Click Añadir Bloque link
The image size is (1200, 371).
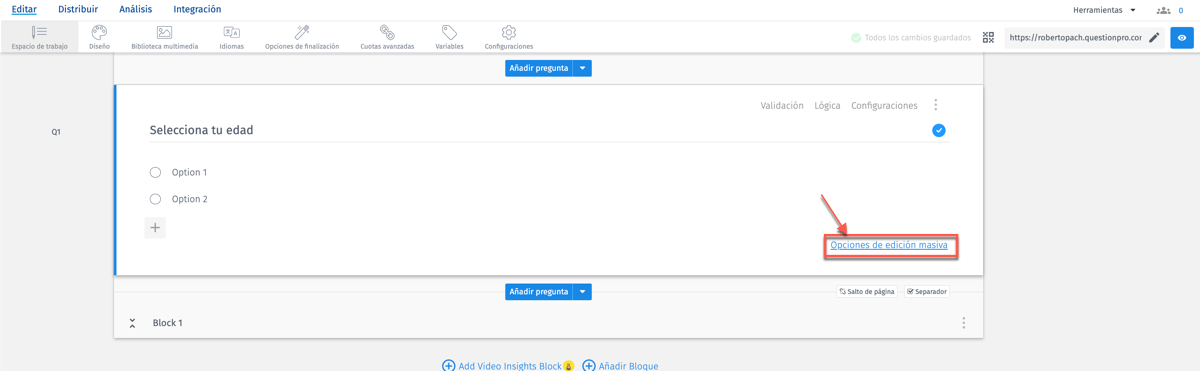click(620, 365)
